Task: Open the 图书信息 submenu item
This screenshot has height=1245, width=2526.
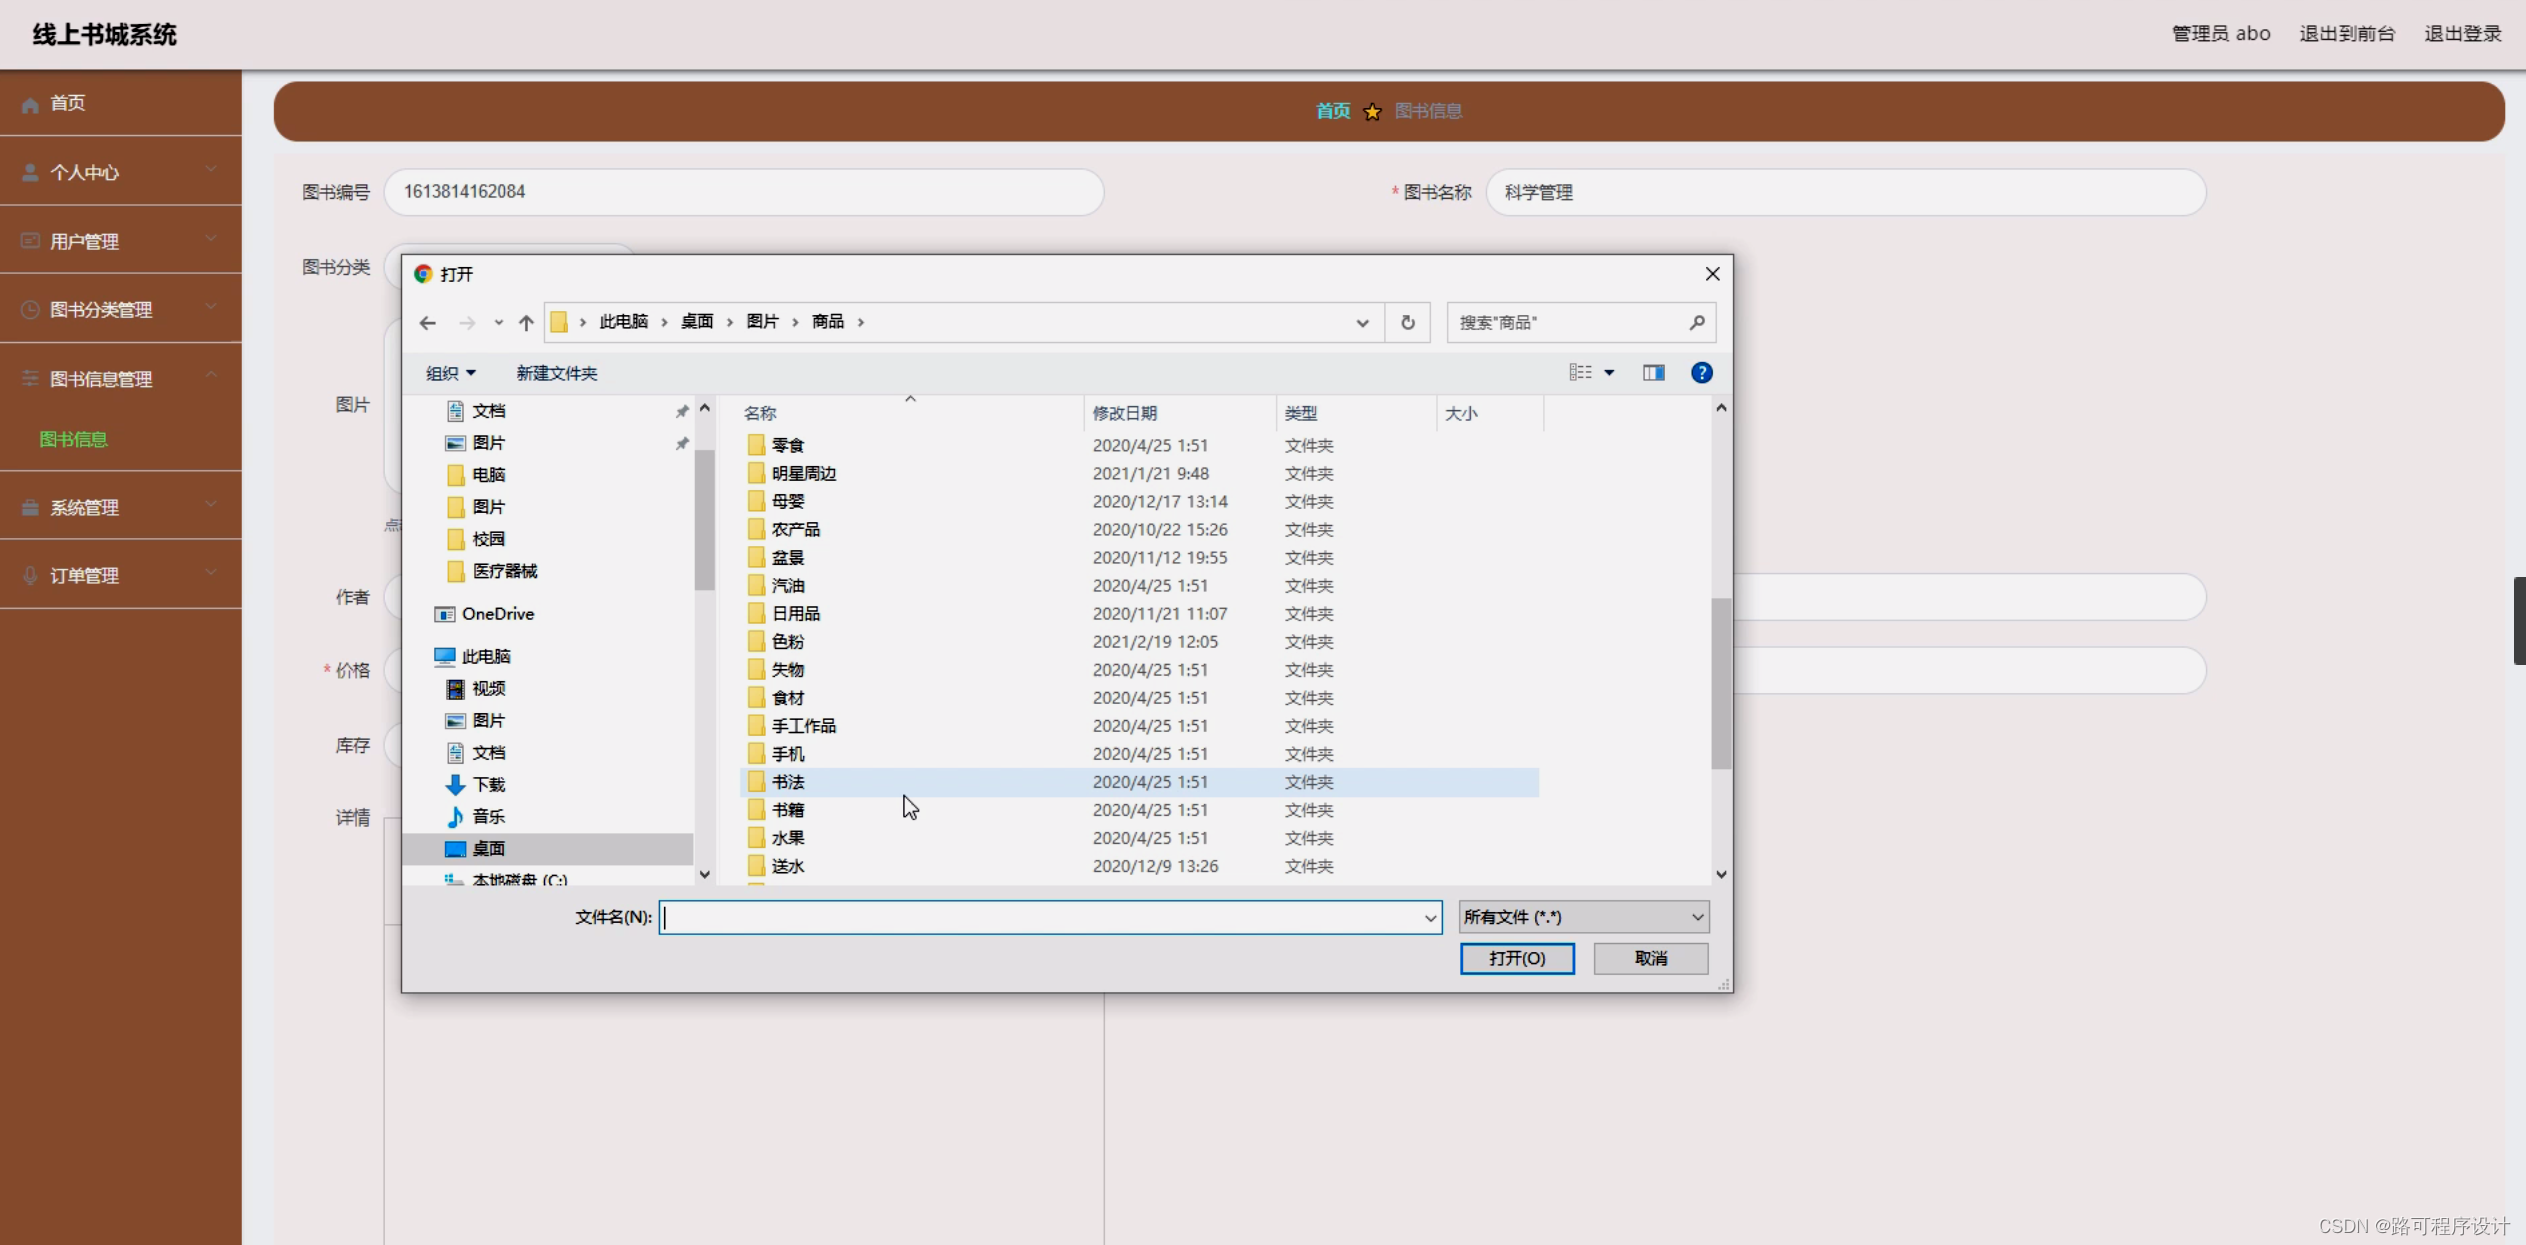Action: (x=73, y=439)
